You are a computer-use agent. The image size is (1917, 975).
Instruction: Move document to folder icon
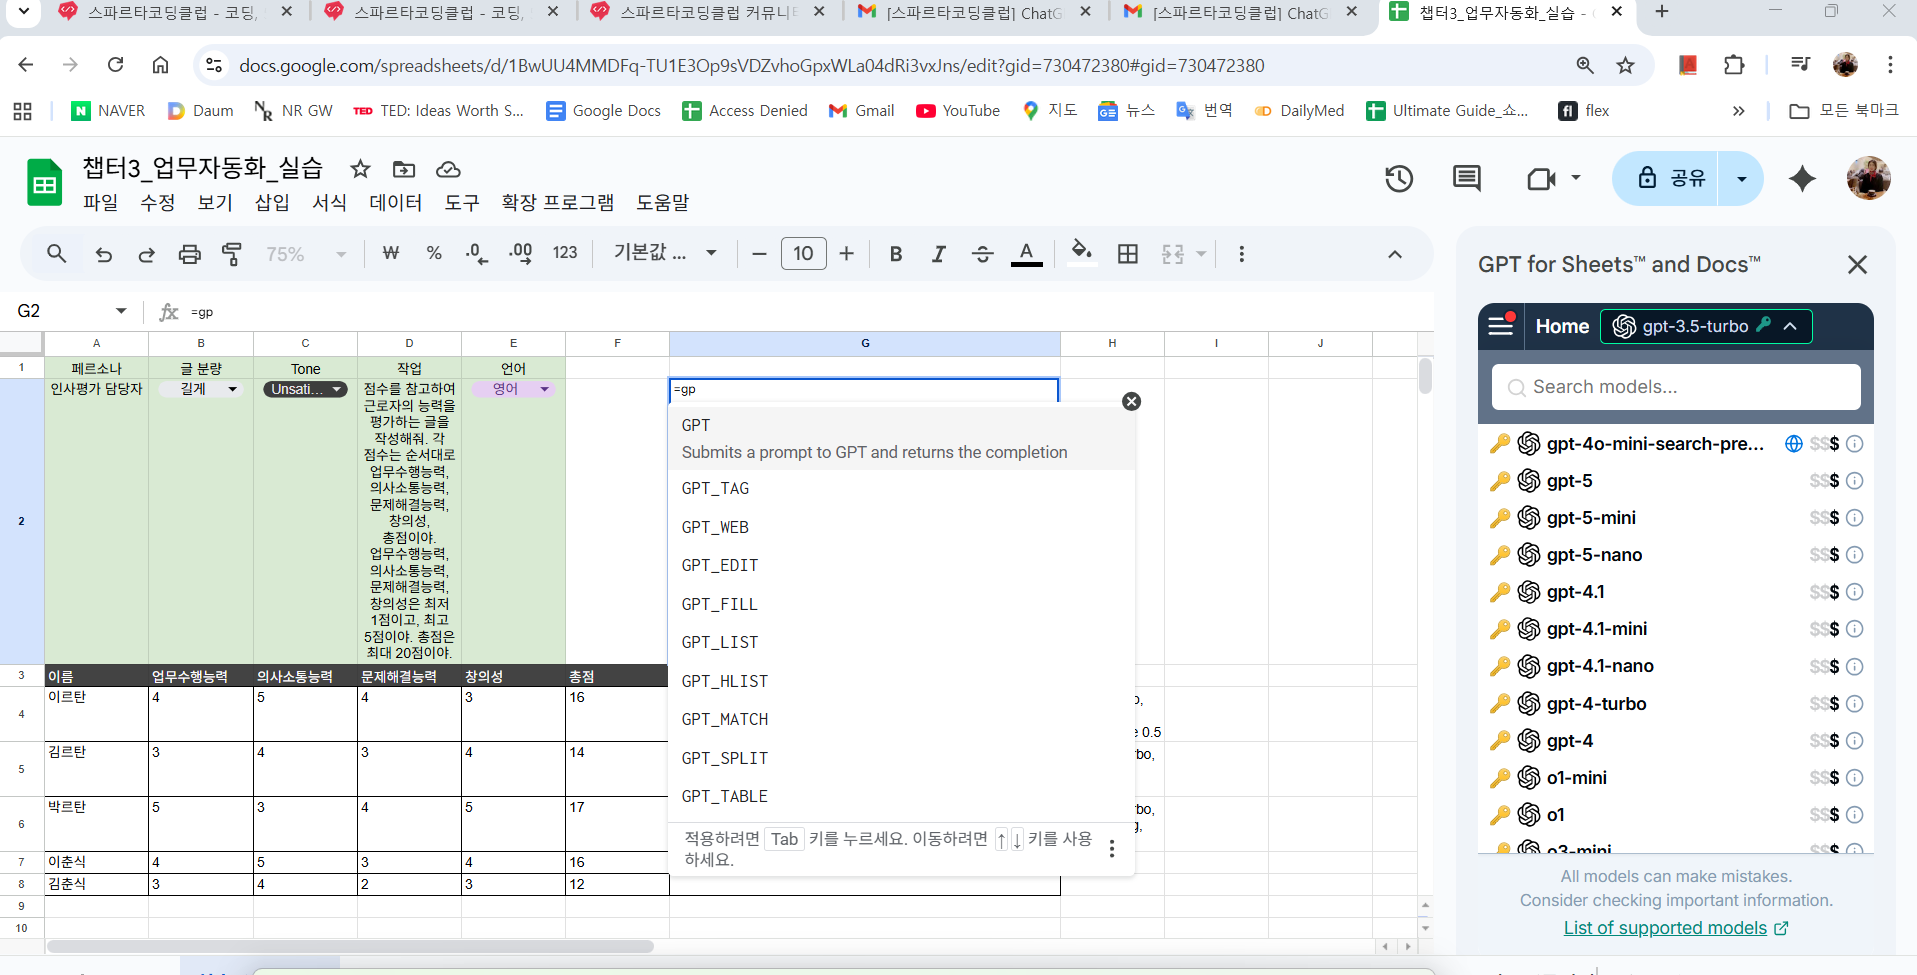coord(404,169)
